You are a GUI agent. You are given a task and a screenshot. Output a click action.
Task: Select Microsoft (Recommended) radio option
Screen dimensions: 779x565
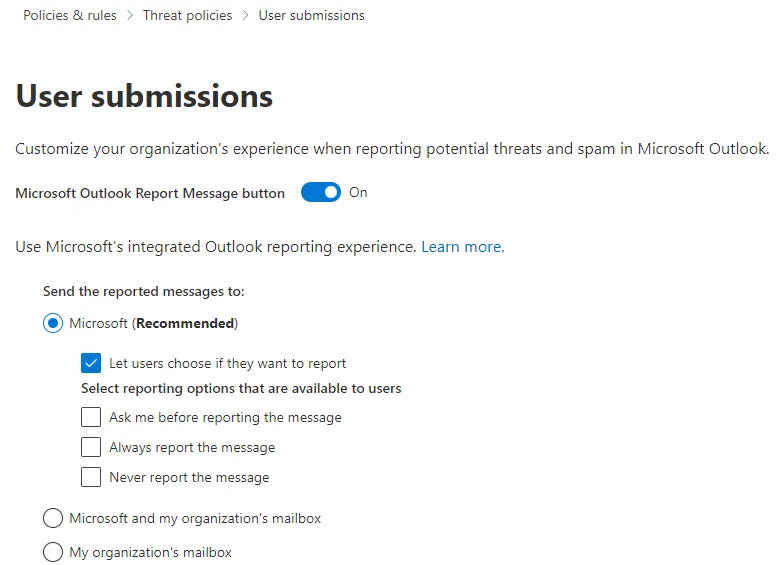tap(53, 323)
